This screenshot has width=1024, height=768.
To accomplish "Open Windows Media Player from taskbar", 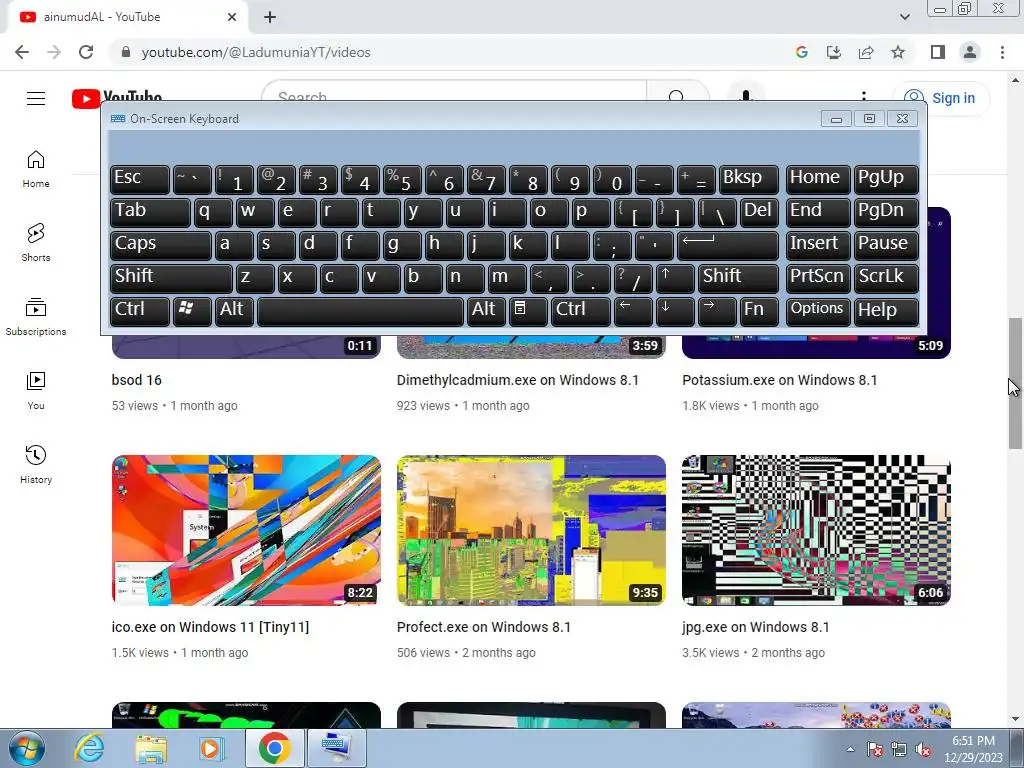I will tap(212, 748).
